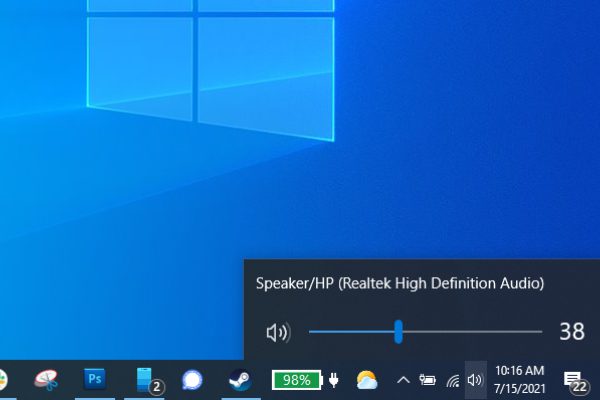The image size is (600, 400).
Task: Click the battery tray icon
Action: pos(427,380)
